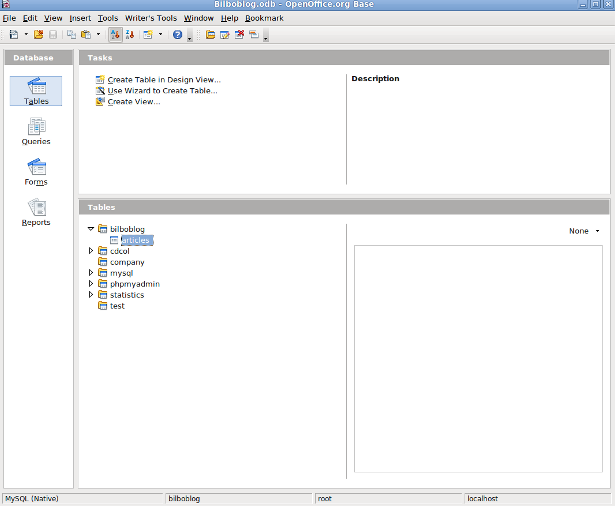Expand the phpmyadmin tree node
This screenshot has width=615, height=506.
[91, 284]
